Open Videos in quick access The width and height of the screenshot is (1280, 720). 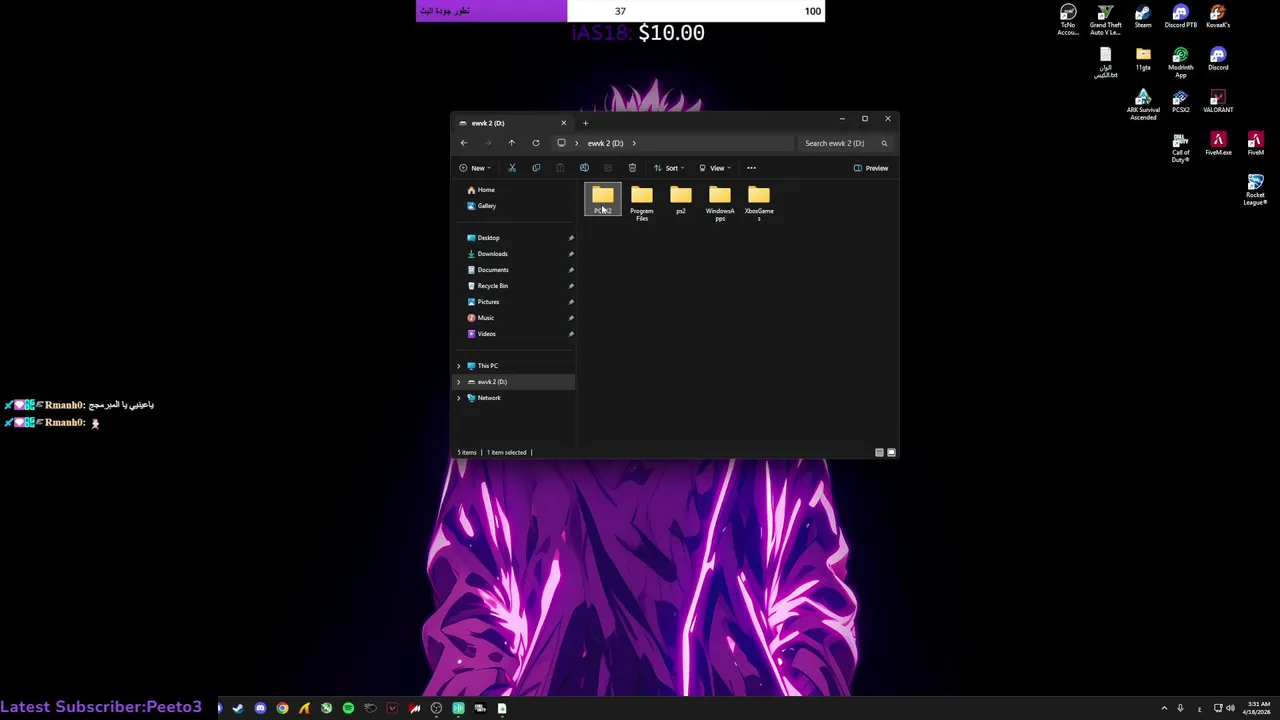click(486, 334)
